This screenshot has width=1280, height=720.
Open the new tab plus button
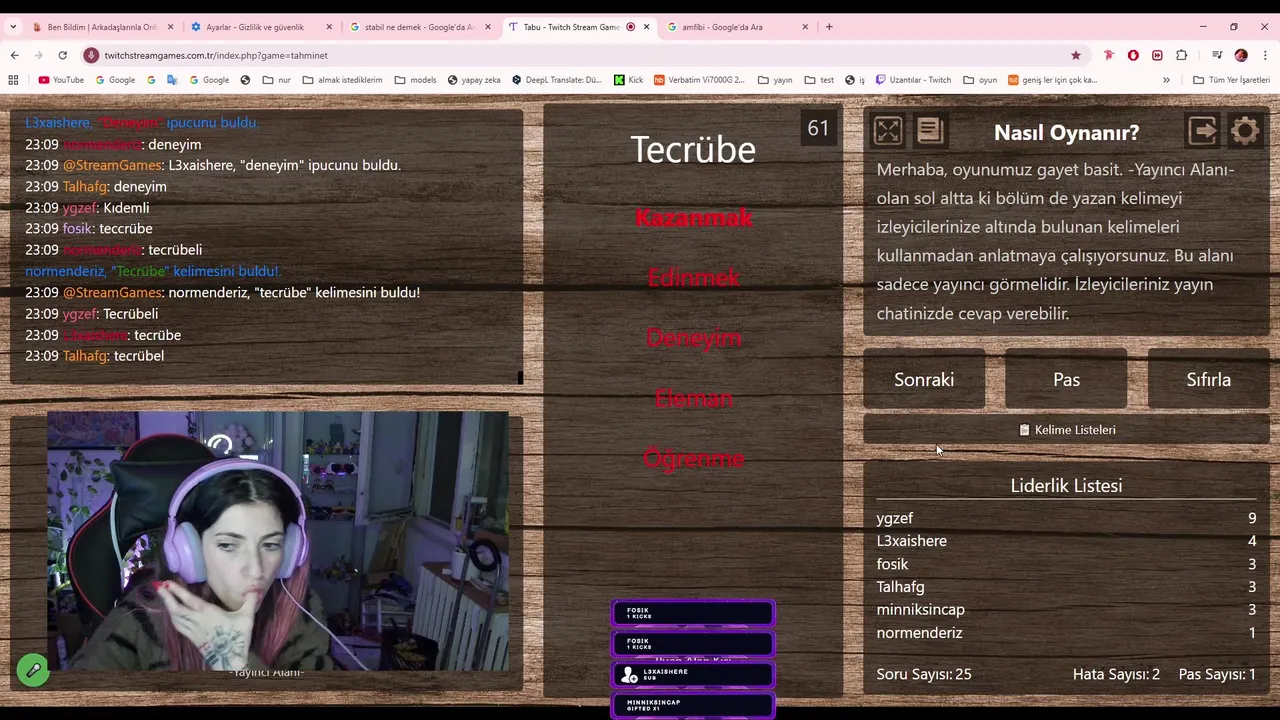pyautogui.click(x=829, y=27)
